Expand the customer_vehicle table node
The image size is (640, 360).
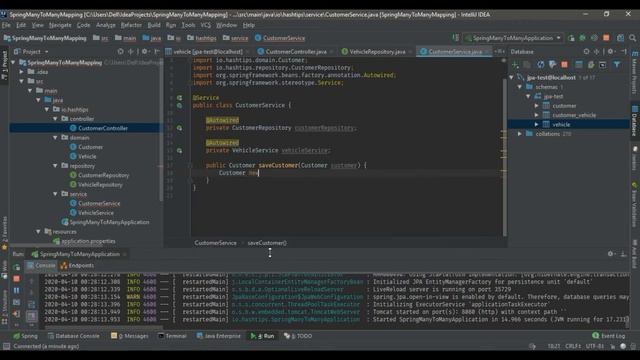536,115
